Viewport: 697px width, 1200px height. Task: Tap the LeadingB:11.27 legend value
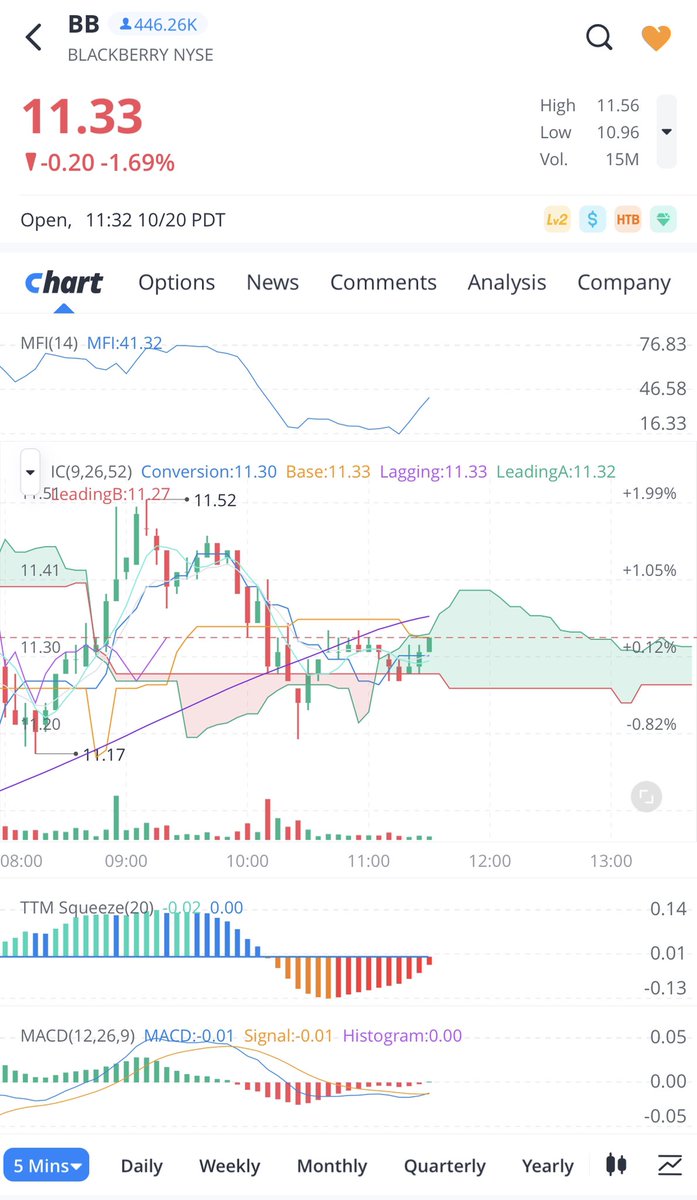coord(110,494)
